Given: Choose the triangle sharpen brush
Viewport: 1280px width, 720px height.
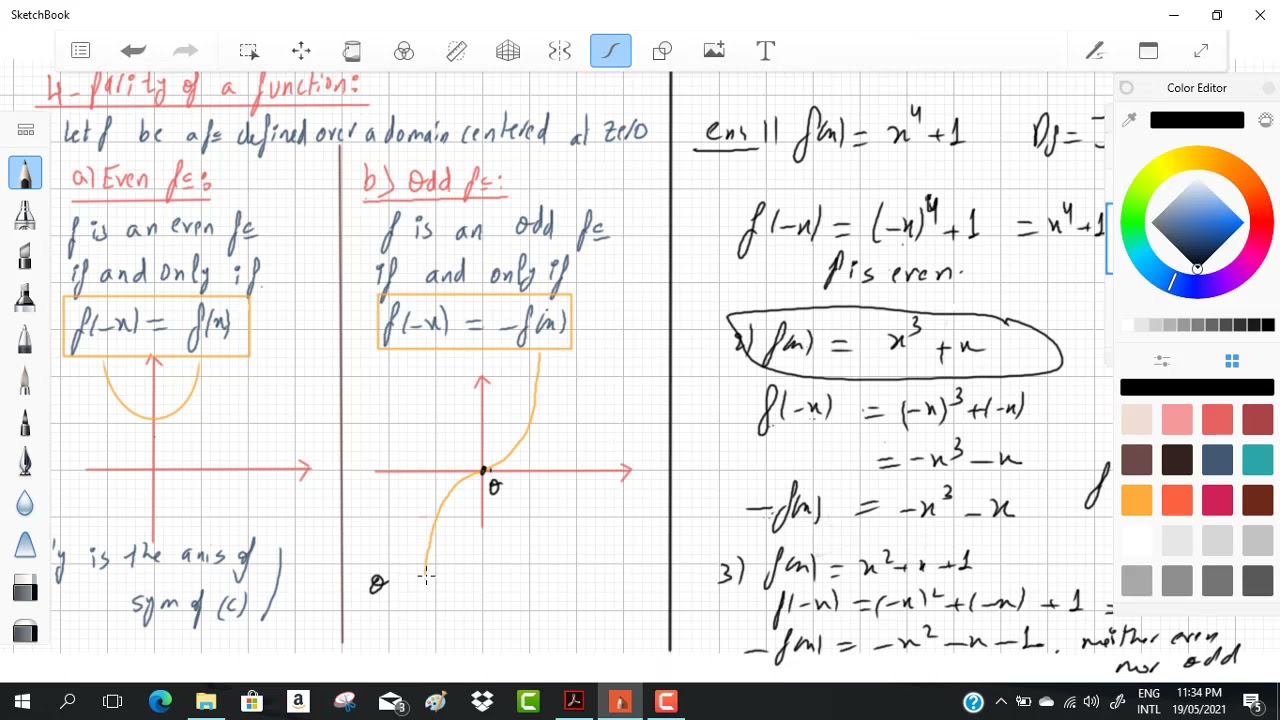Looking at the screenshot, I should (25, 545).
